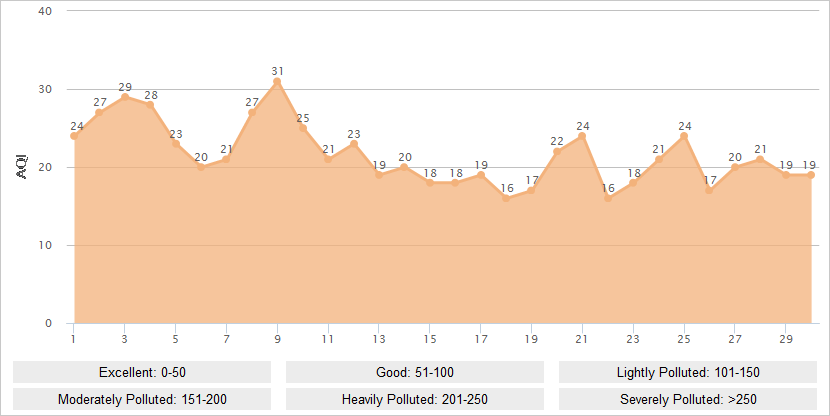The height and width of the screenshot is (416, 830).
Task: Click the day 21 data point of 24
Action: pyautogui.click(x=582, y=136)
